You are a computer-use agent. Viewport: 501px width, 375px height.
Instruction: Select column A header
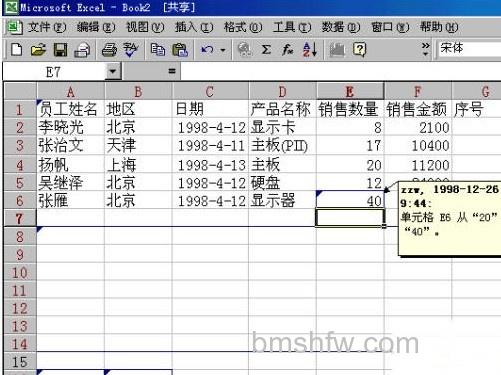pyautogui.click(x=70, y=91)
